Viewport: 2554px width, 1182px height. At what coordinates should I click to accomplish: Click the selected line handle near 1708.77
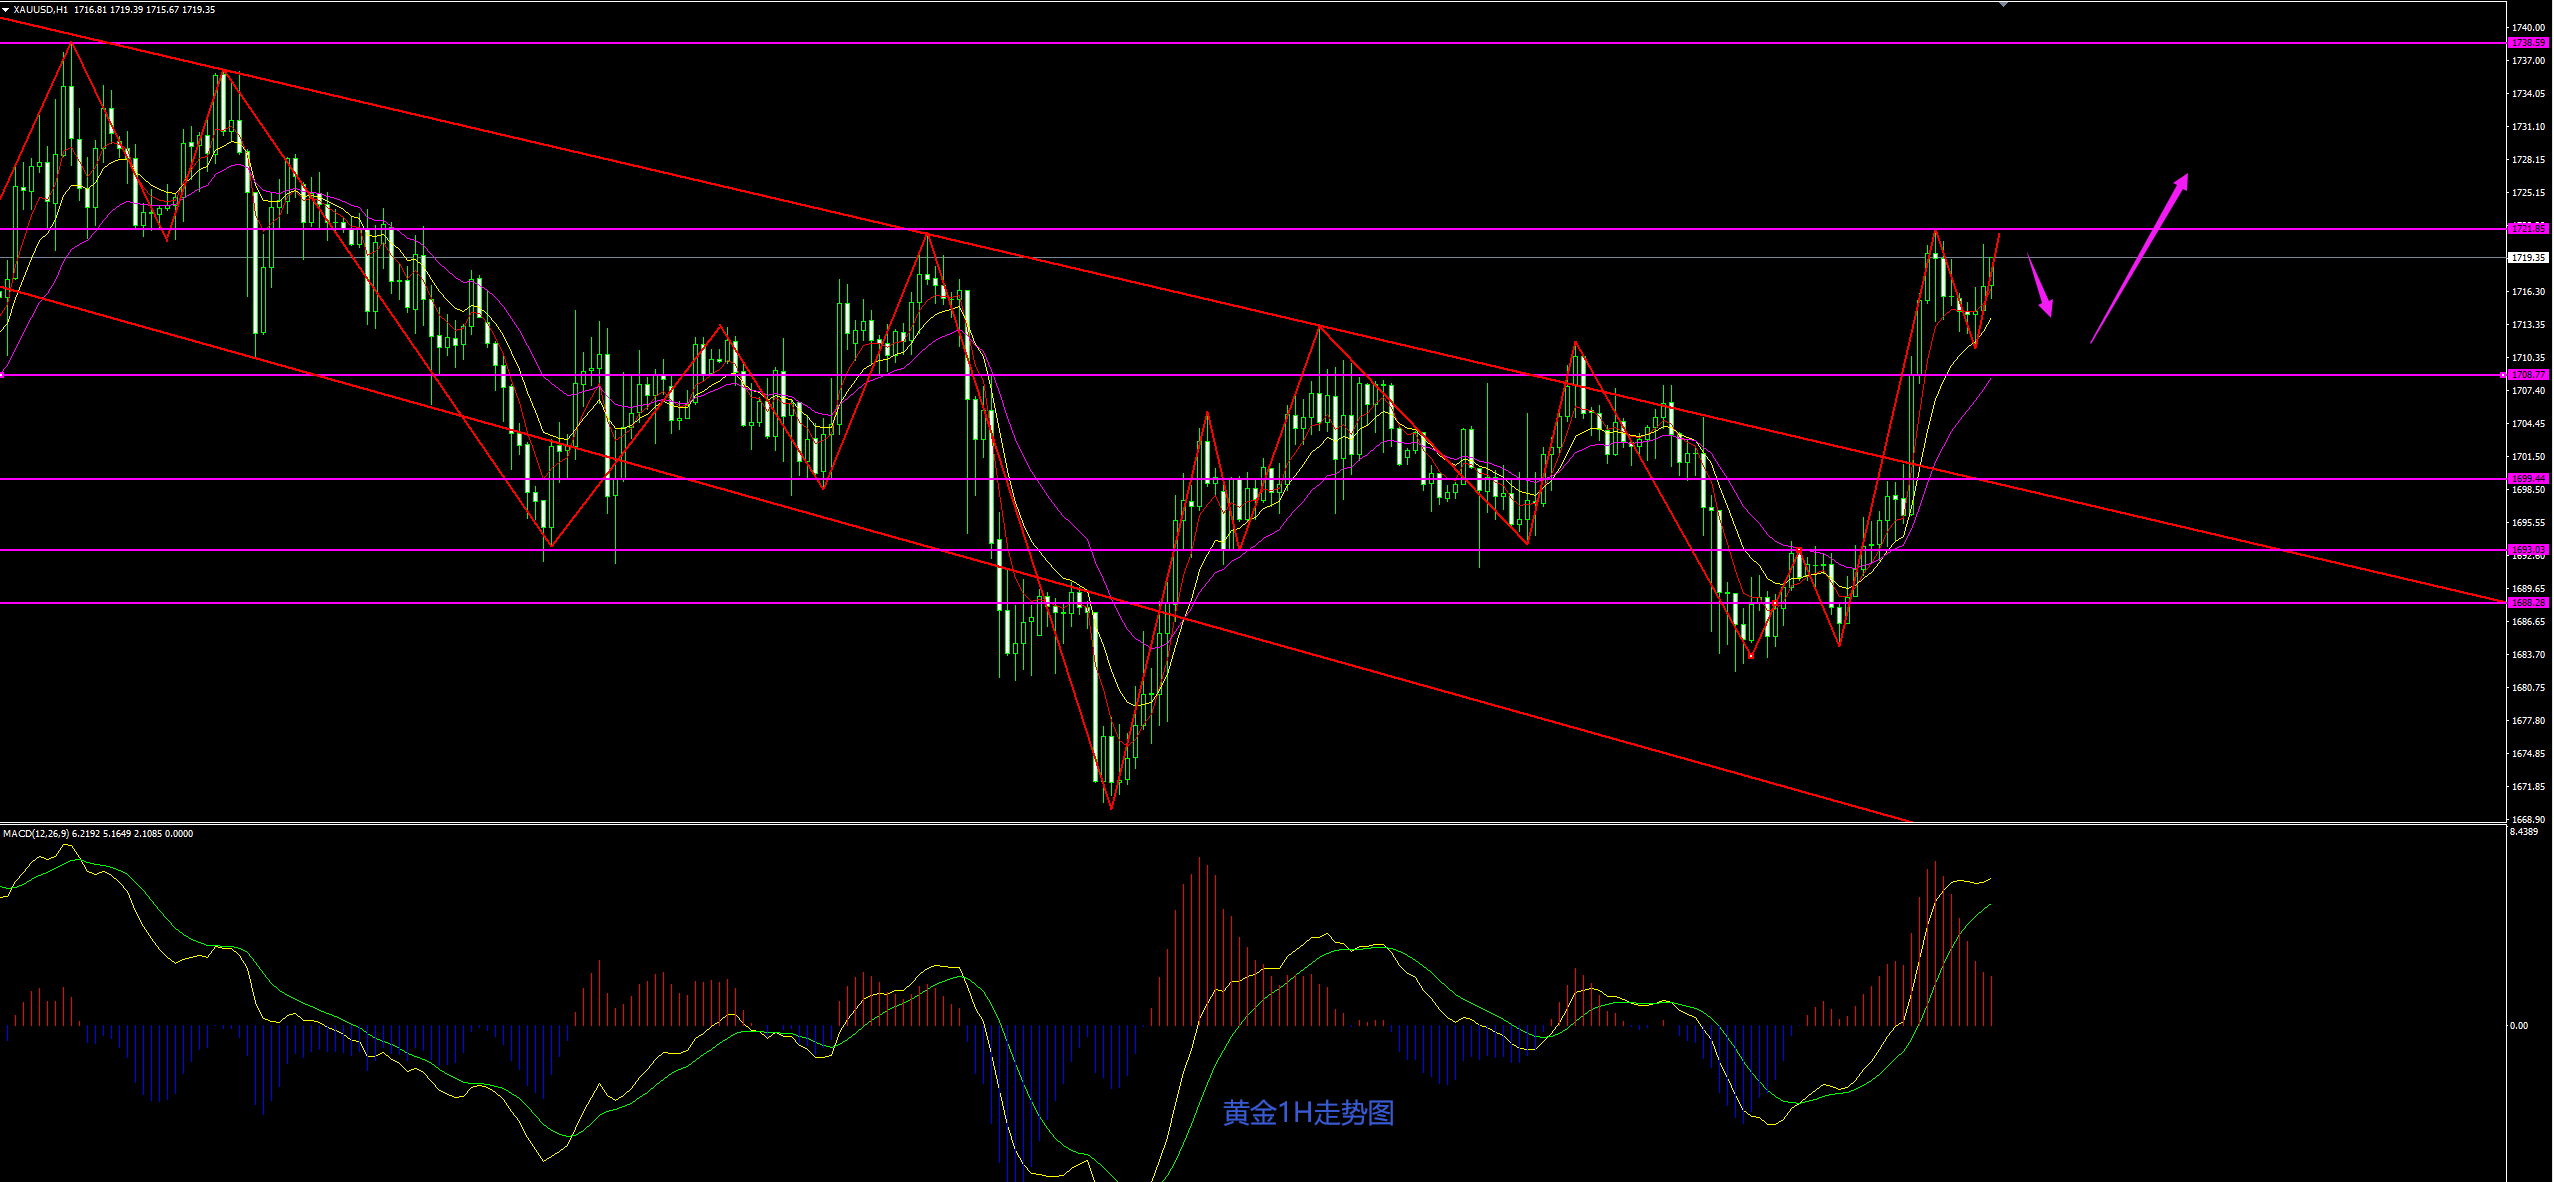2503,375
